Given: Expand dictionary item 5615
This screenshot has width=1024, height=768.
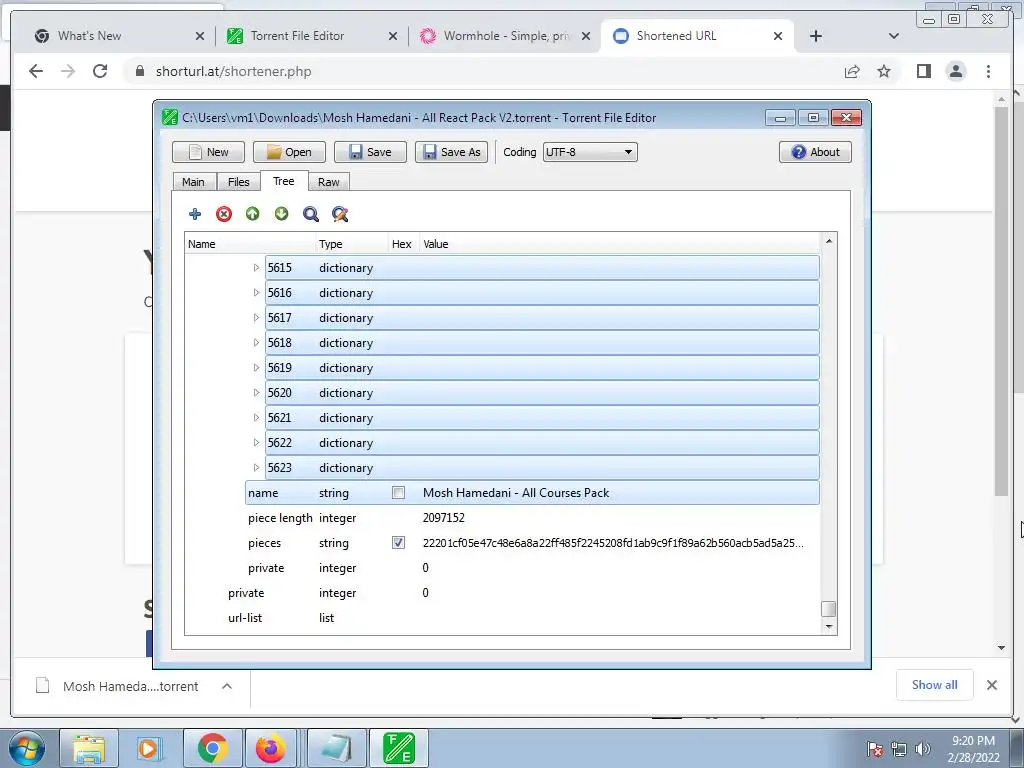Looking at the screenshot, I should coord(256,268).
